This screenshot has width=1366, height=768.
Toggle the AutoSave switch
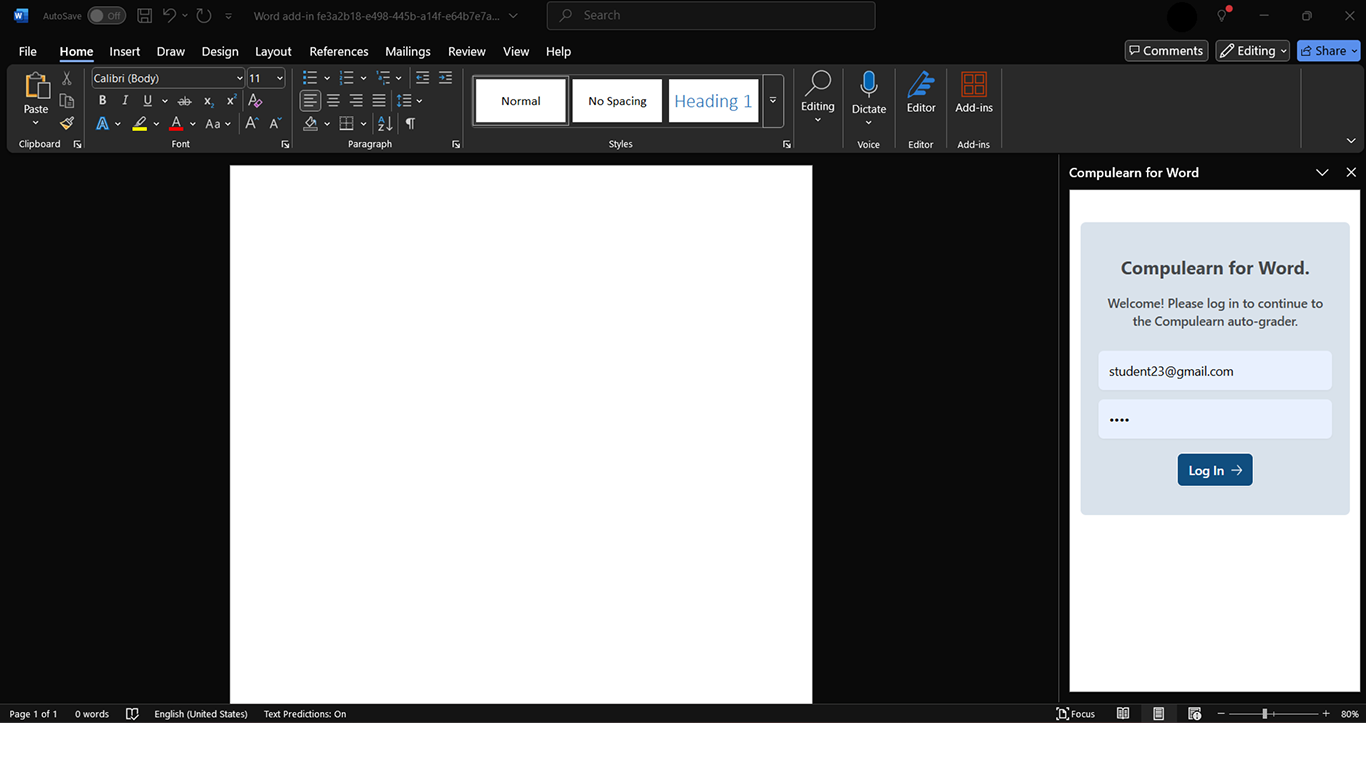pos(106,16)
